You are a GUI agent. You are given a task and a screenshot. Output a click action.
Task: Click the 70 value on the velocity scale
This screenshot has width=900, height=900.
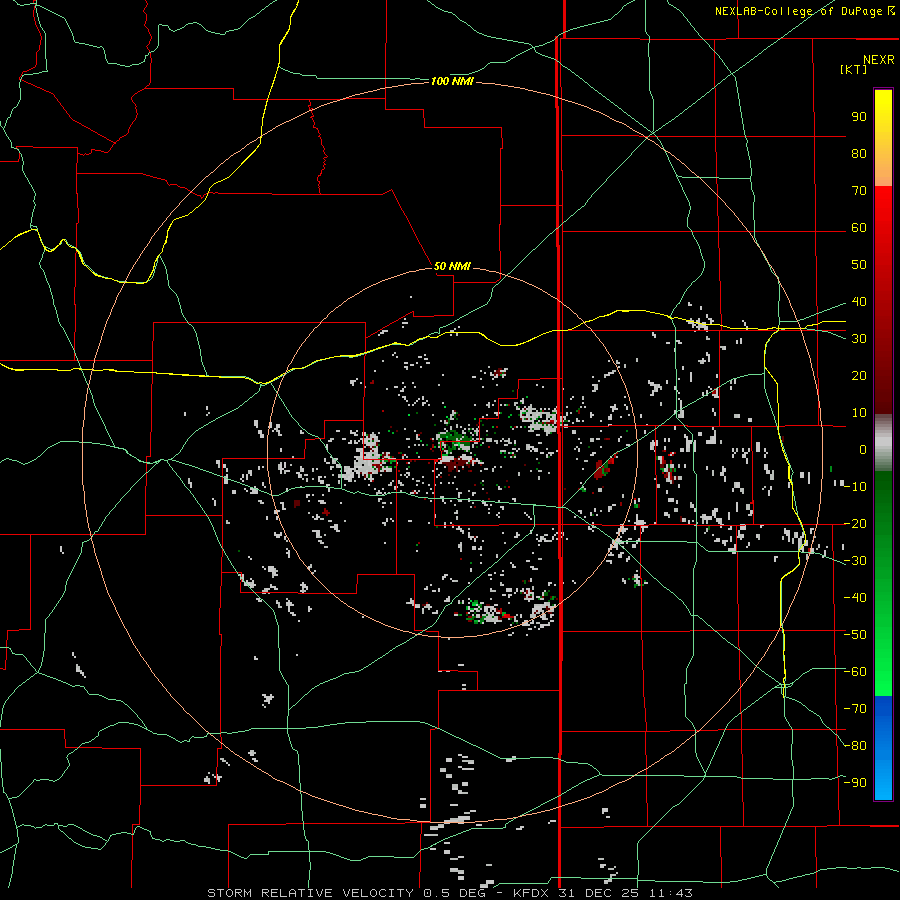[859, 191]
